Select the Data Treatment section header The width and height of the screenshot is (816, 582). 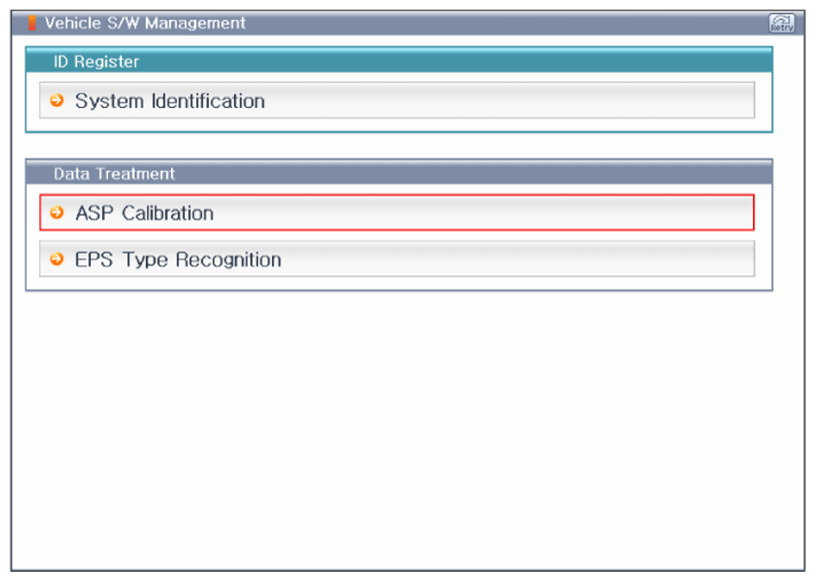coord(399,172)
